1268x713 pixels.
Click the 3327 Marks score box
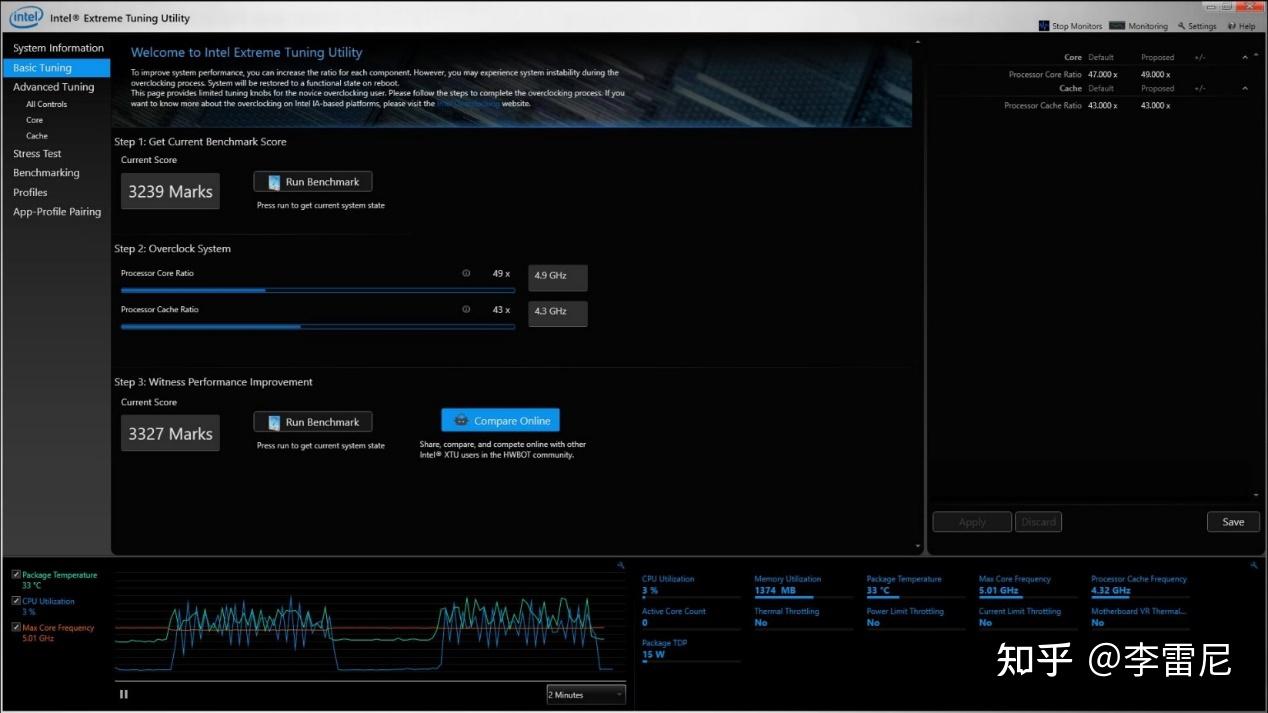(x=170, y=434)
